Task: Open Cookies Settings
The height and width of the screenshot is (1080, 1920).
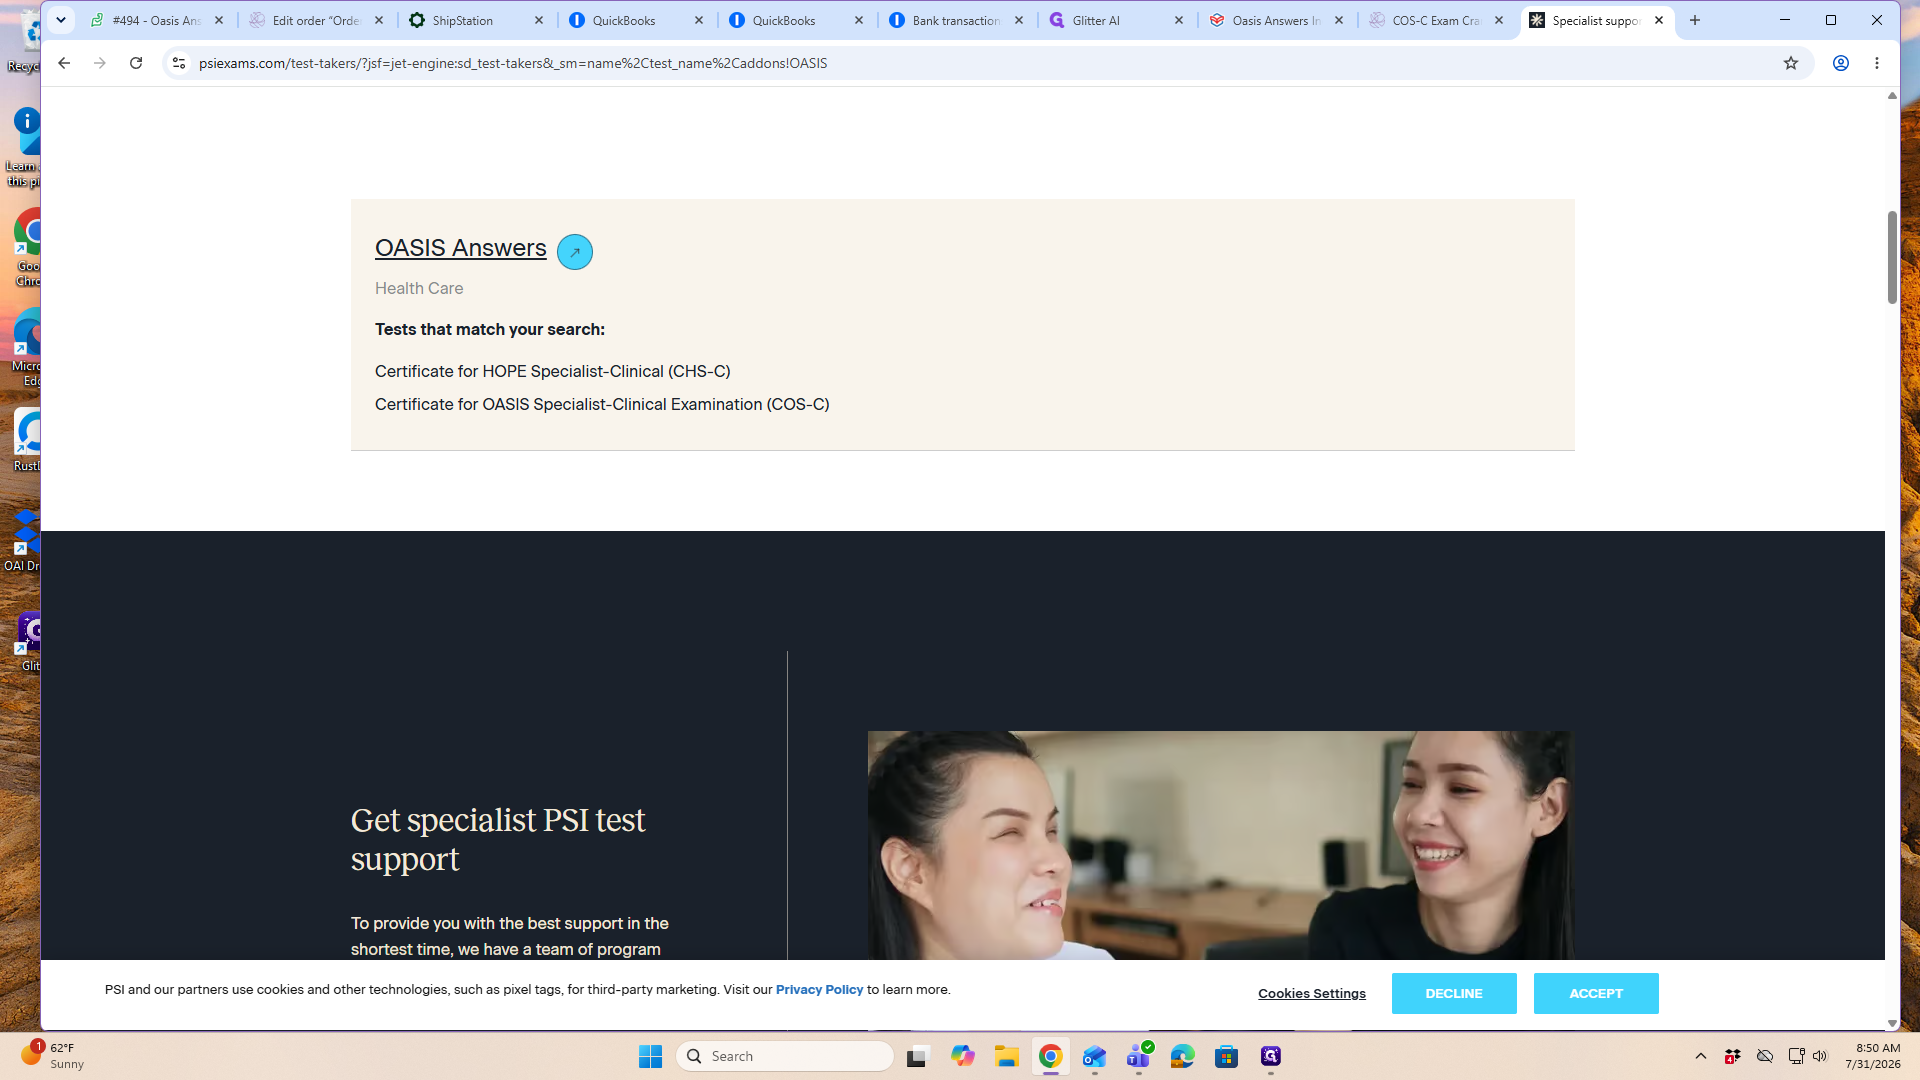Action: (x=1312, y=993)
